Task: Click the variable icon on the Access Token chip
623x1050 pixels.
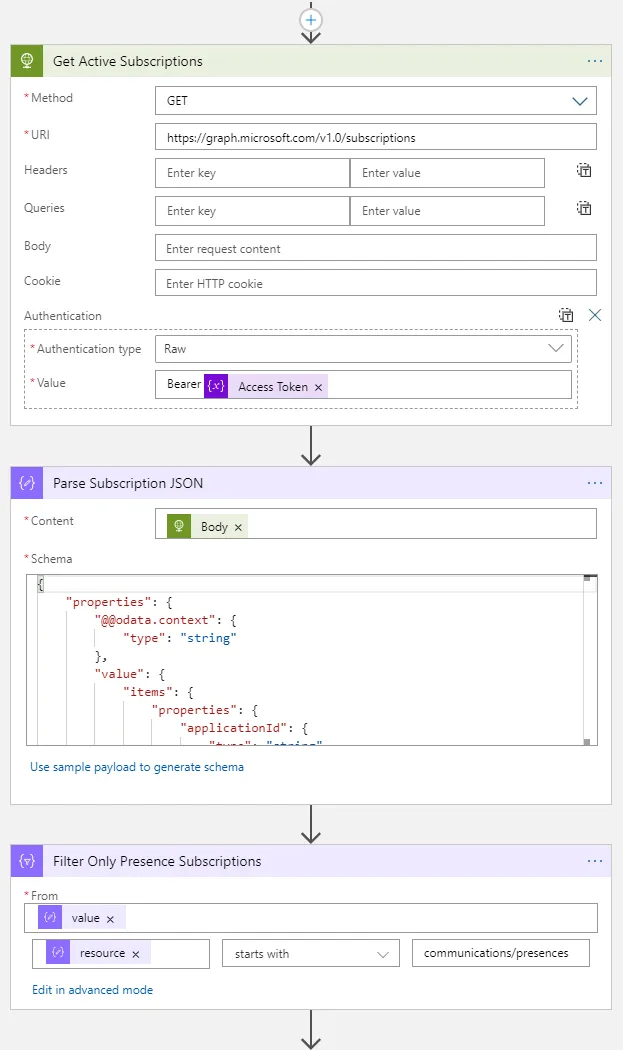Action: 216,386
